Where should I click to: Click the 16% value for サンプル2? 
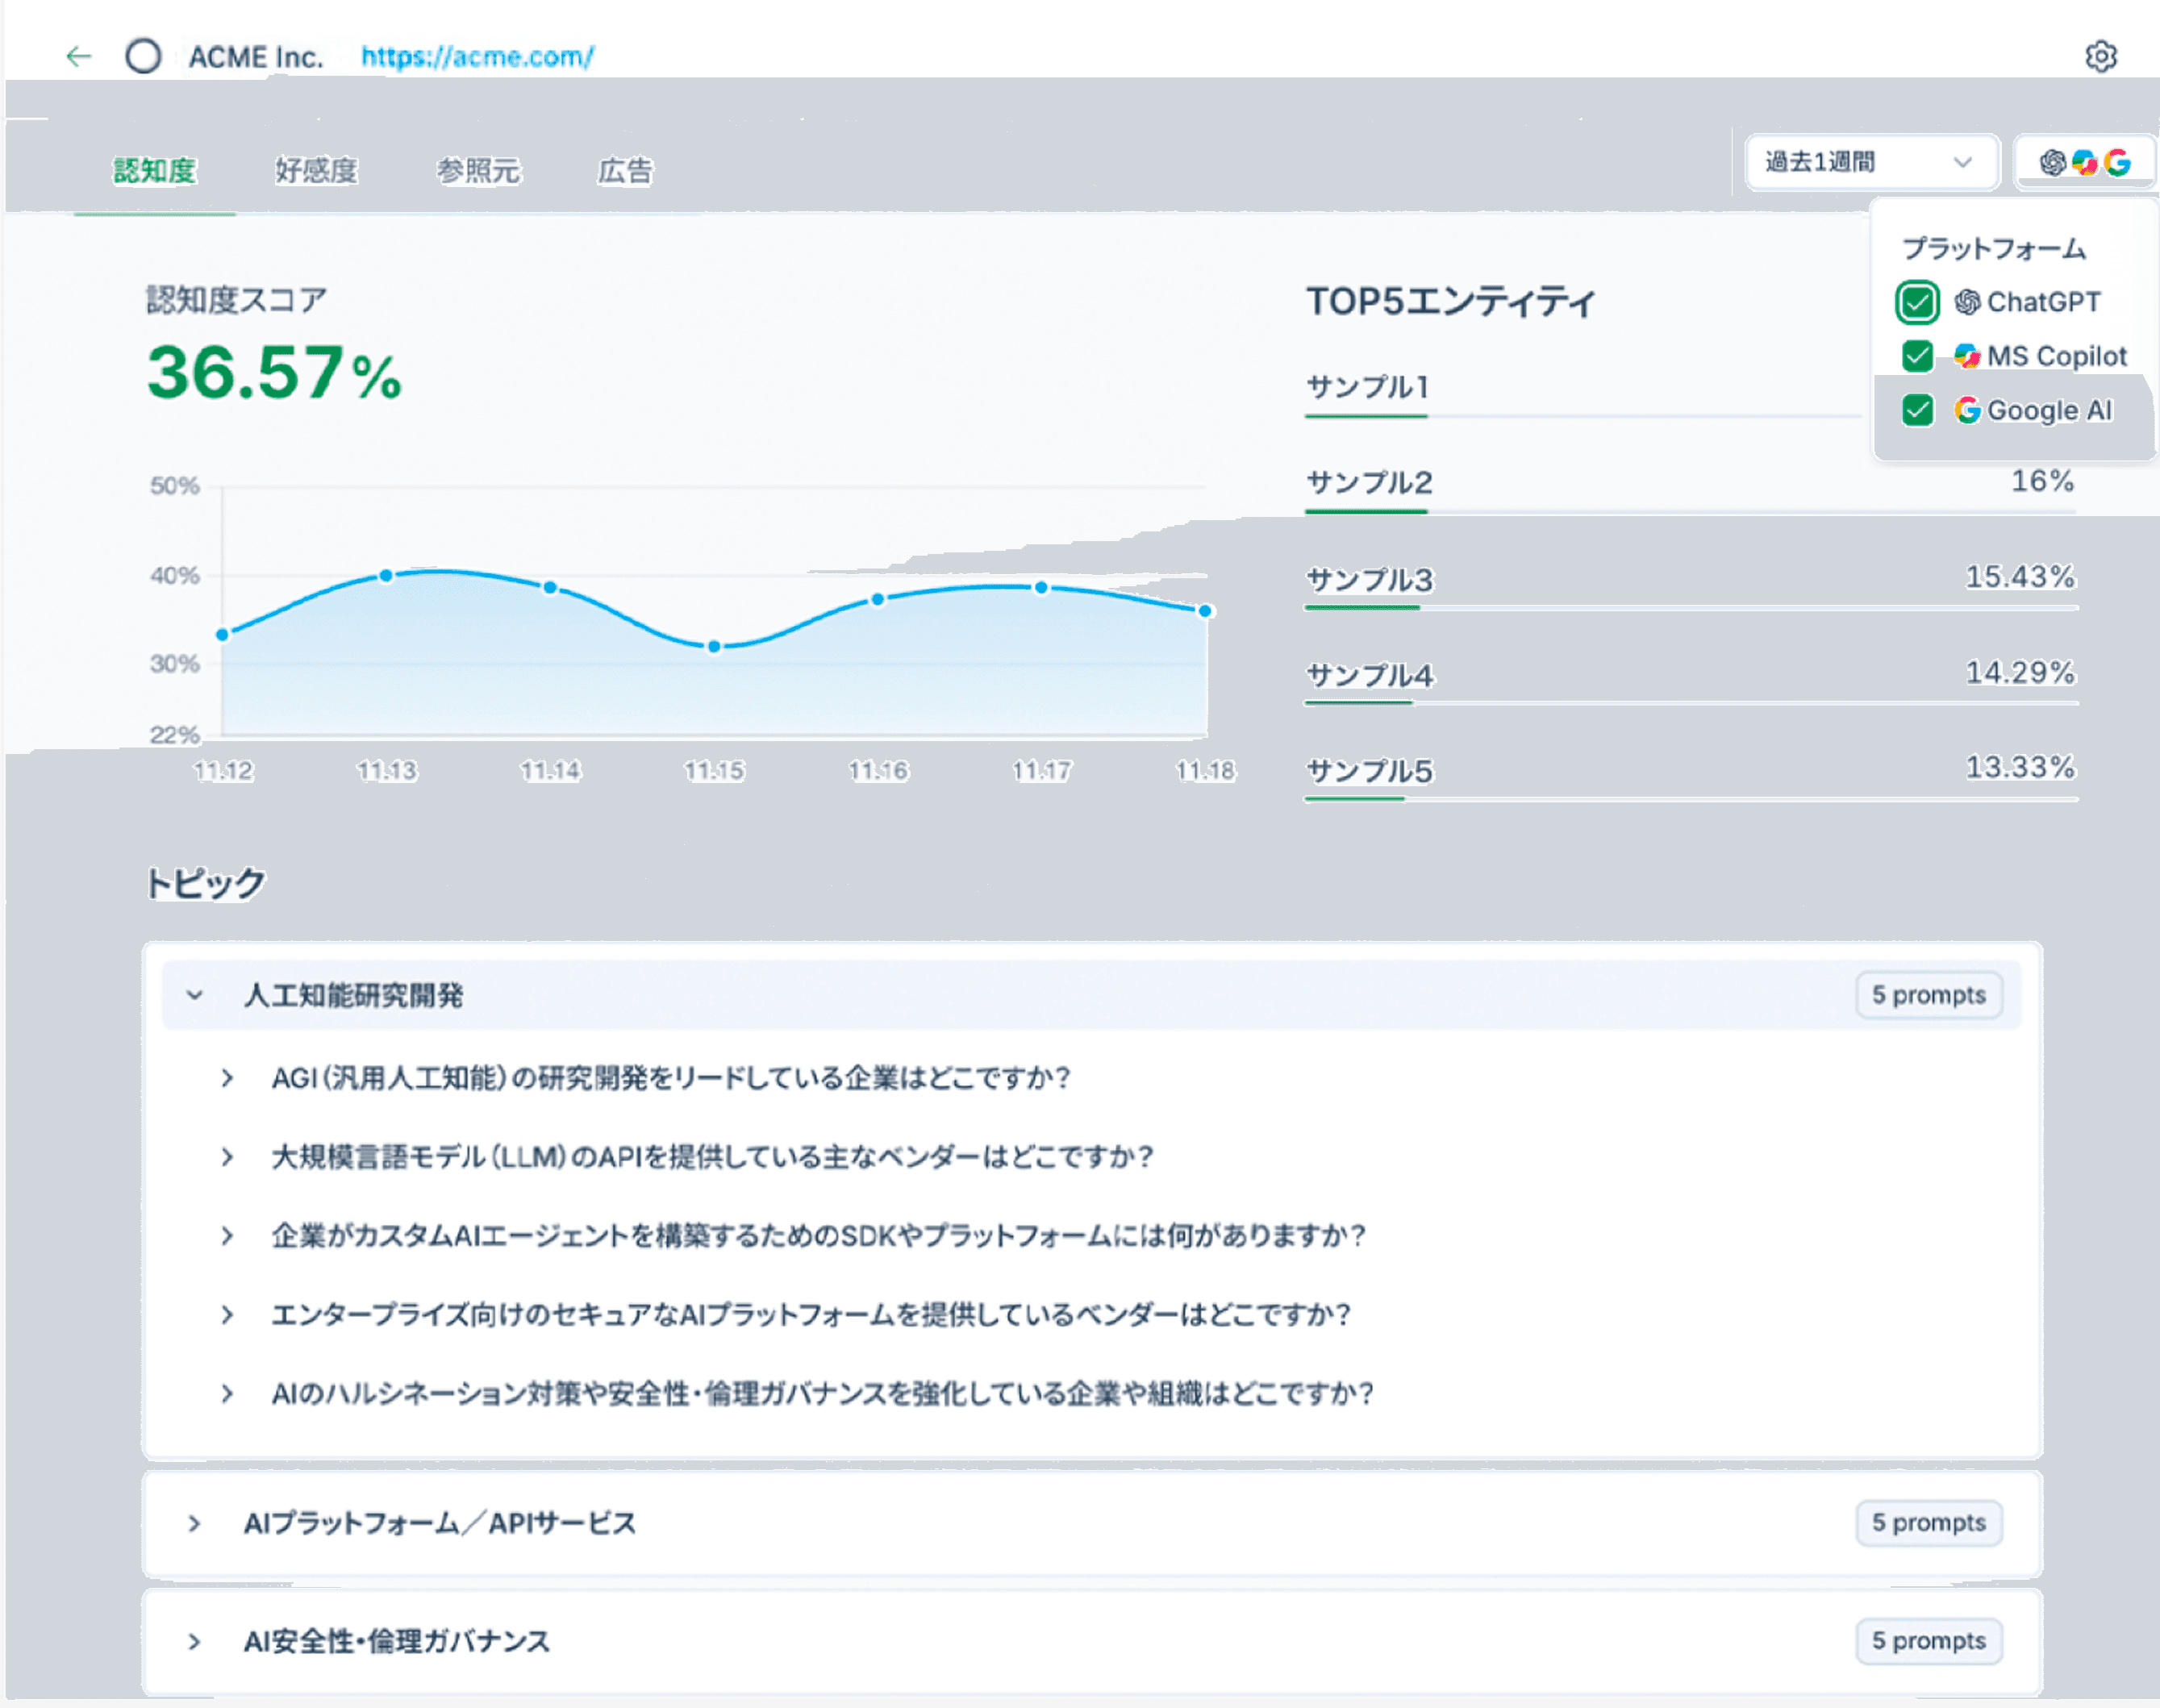[x=2042, y=481]
